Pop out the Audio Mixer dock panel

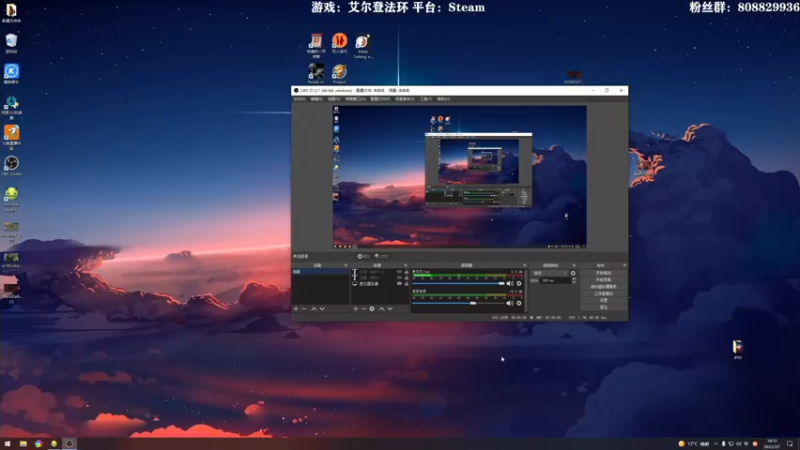coord(524,265)
